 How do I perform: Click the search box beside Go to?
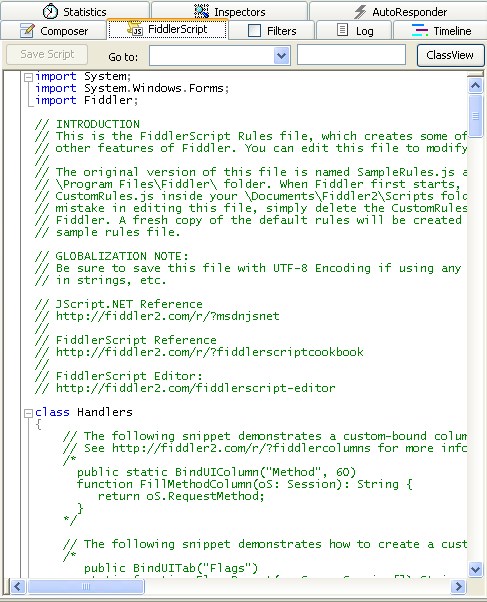[351, 55]
